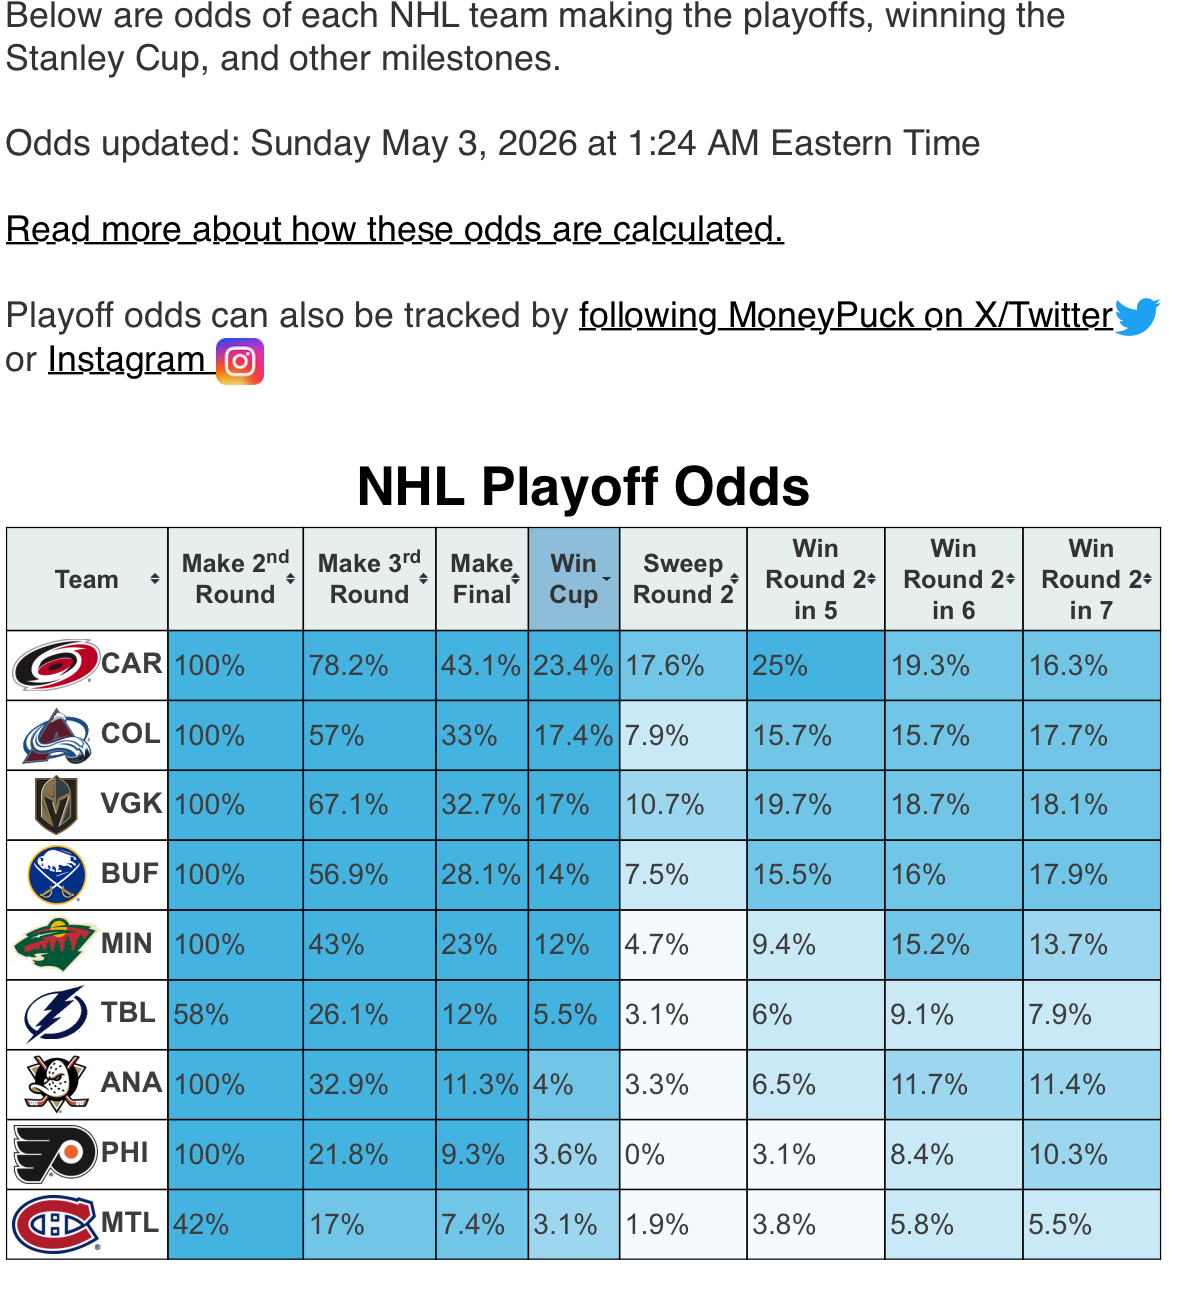
Task: Click the Vegas Golden Knights logo
Action: 57,805
